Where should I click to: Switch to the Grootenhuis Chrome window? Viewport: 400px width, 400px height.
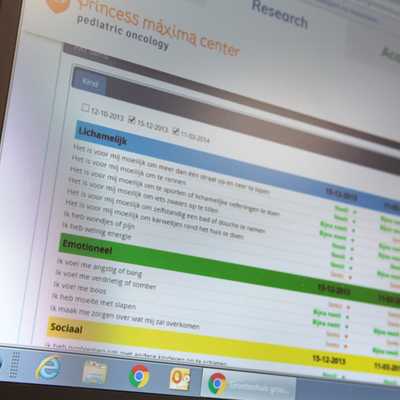[x=248, y=384]
